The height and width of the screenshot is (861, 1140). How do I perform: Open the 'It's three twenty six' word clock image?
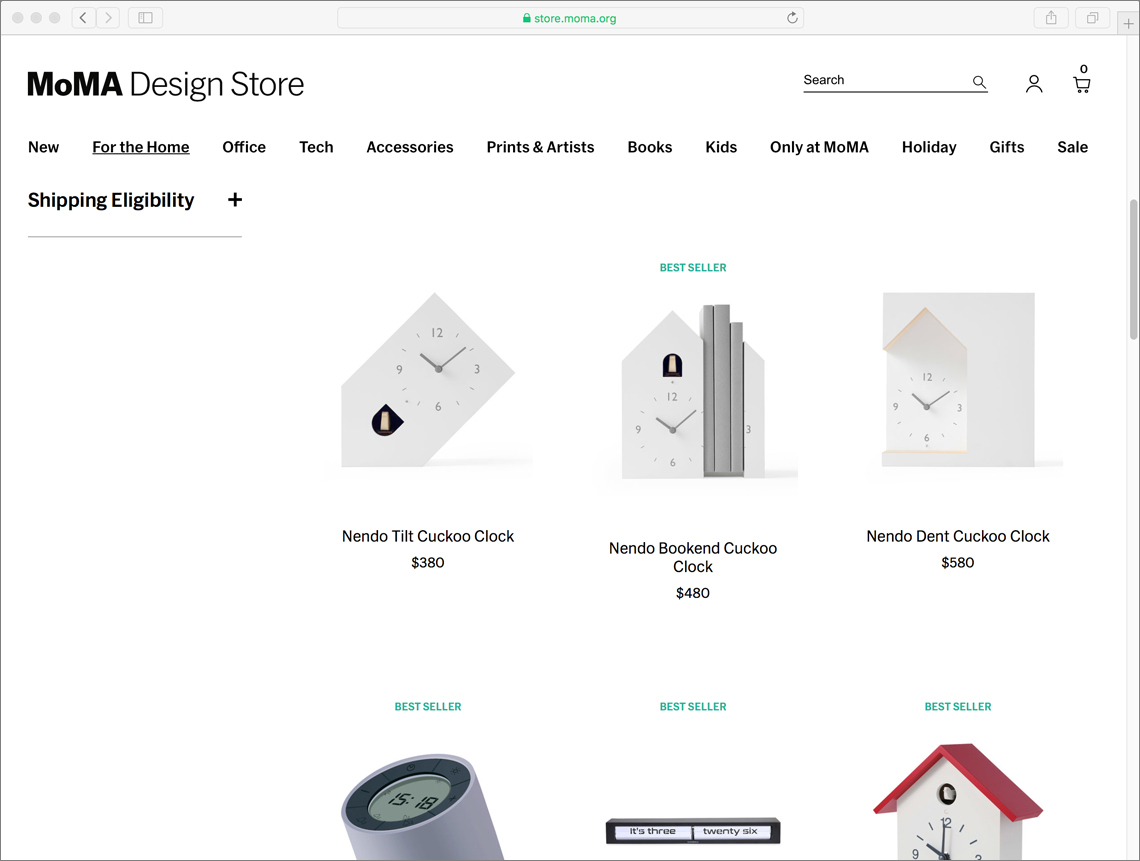tap(693, 830)
